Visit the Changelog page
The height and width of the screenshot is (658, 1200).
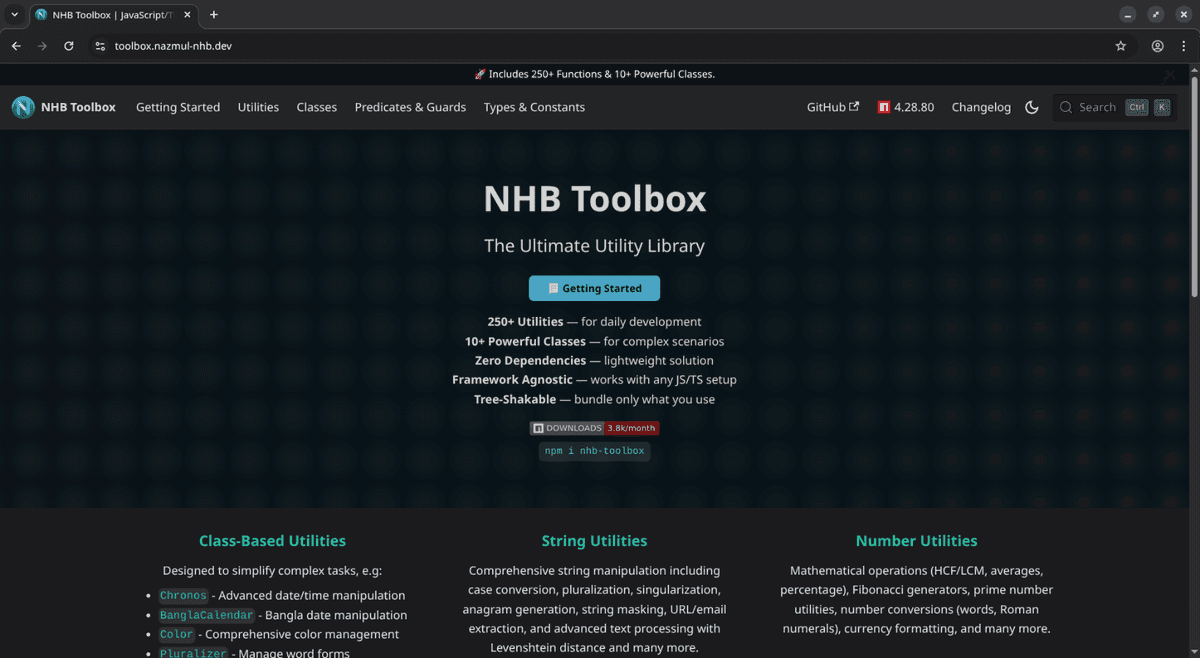(x=981, y=106)
